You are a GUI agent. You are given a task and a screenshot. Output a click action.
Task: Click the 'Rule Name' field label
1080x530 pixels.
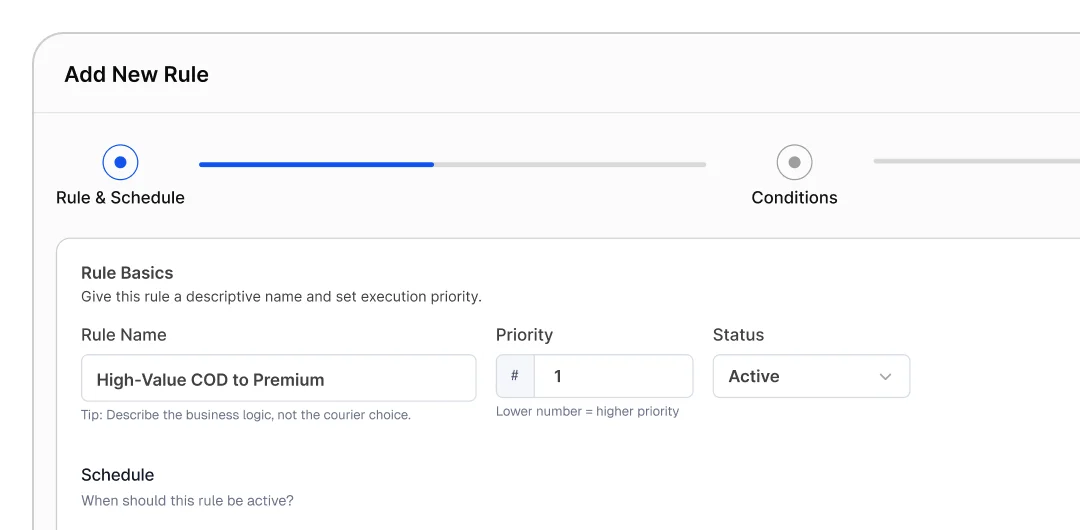point(124,335)
